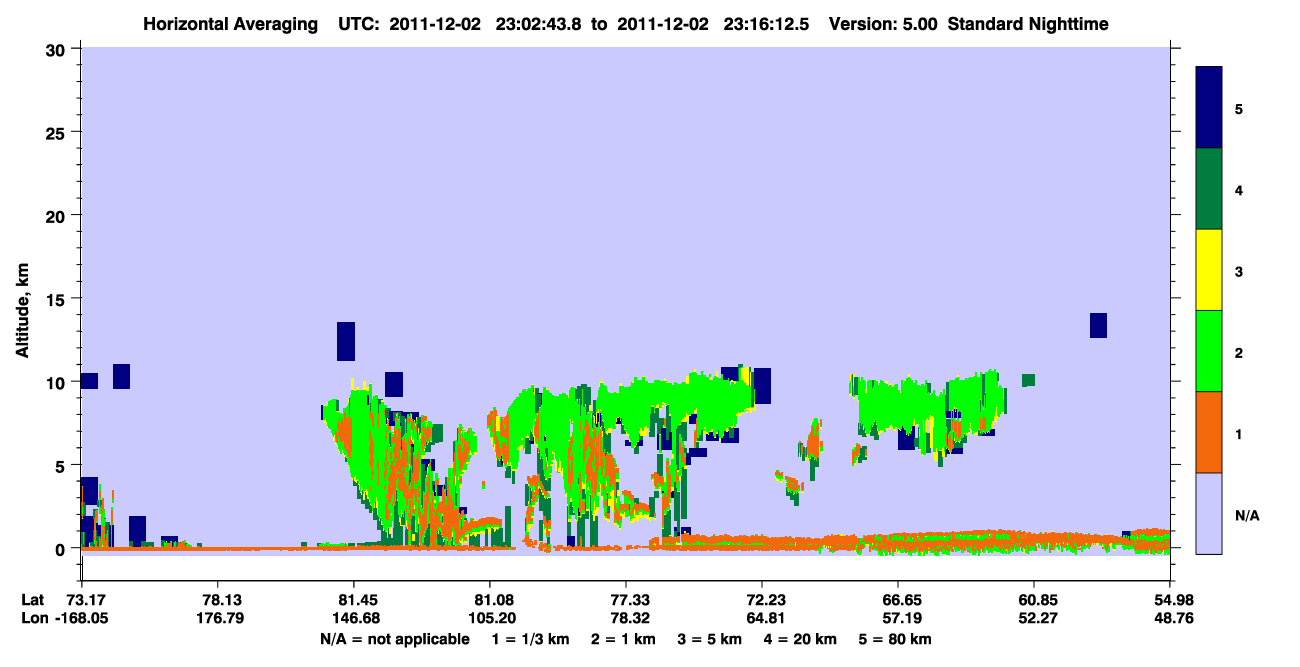
Task: Click the '3 = 5 km' legend text
Action: (x=710, y=639)
